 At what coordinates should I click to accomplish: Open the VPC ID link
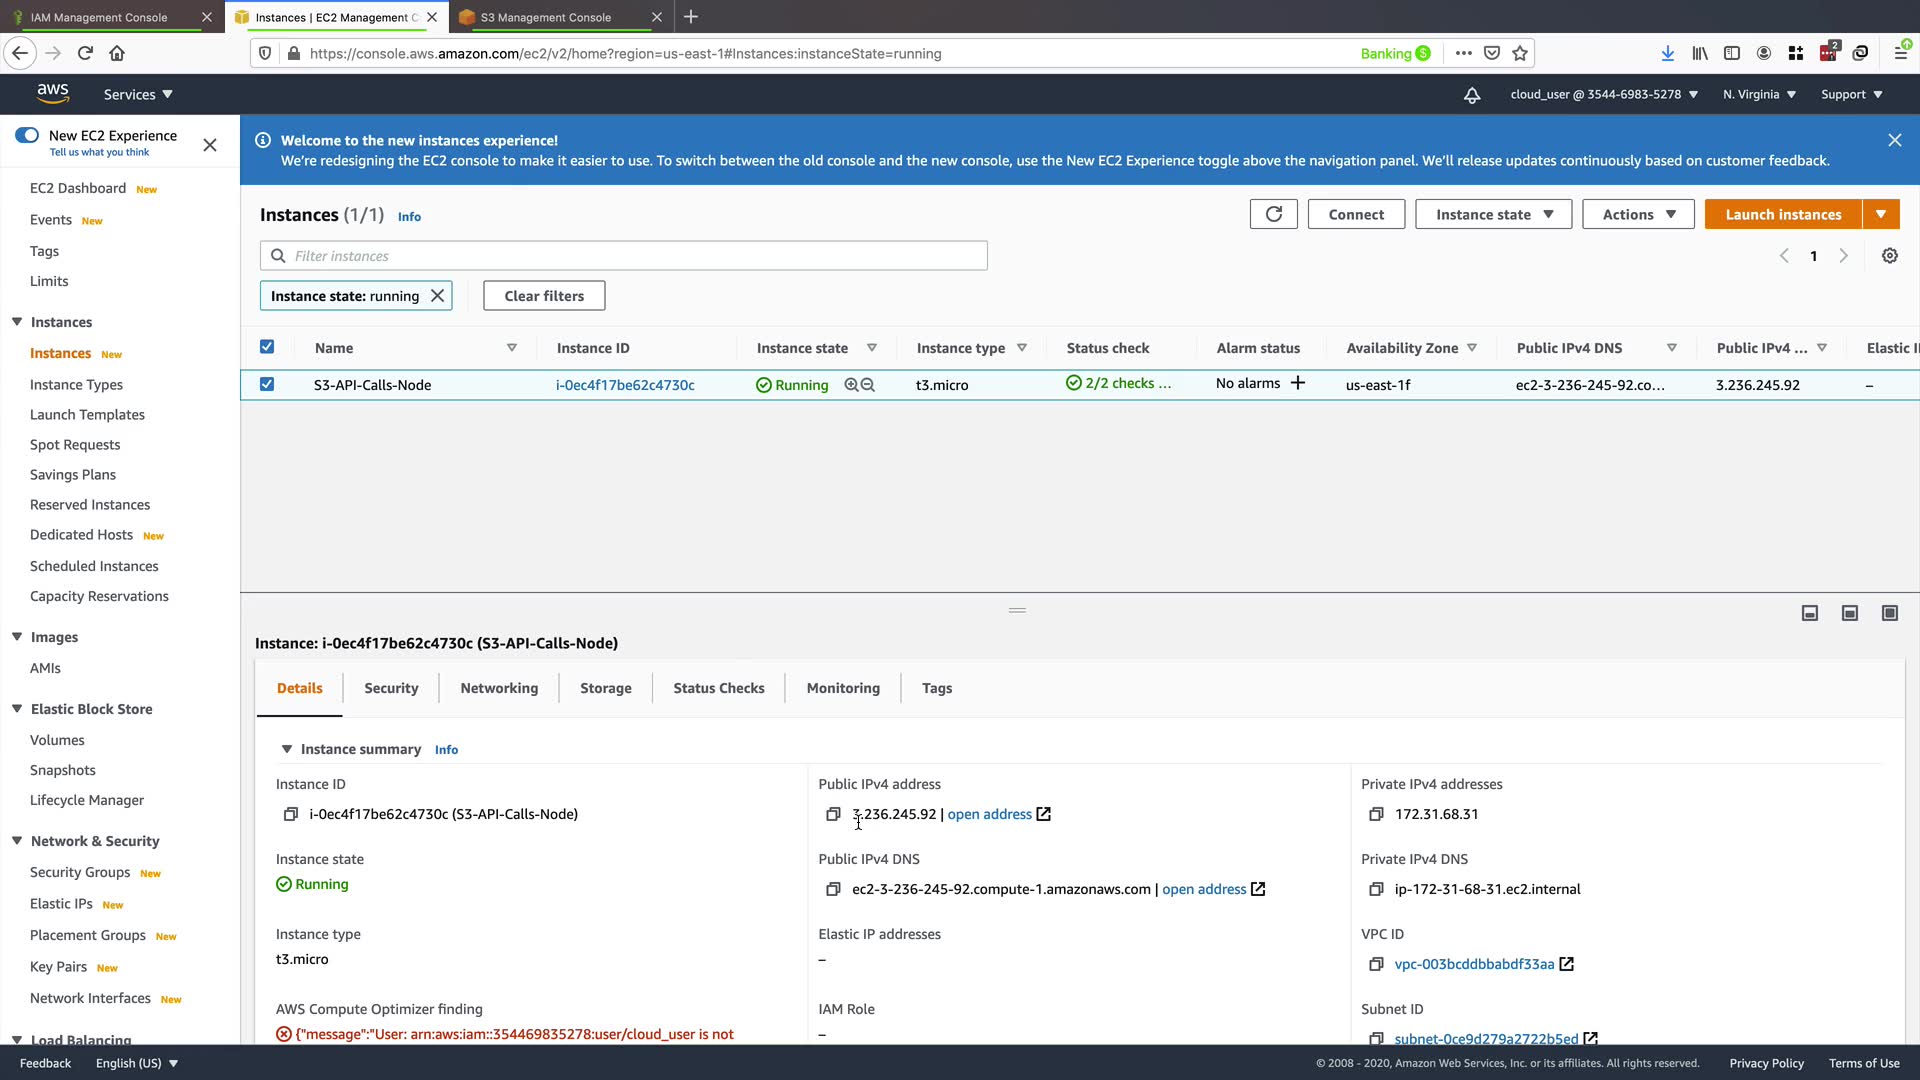1474,964
